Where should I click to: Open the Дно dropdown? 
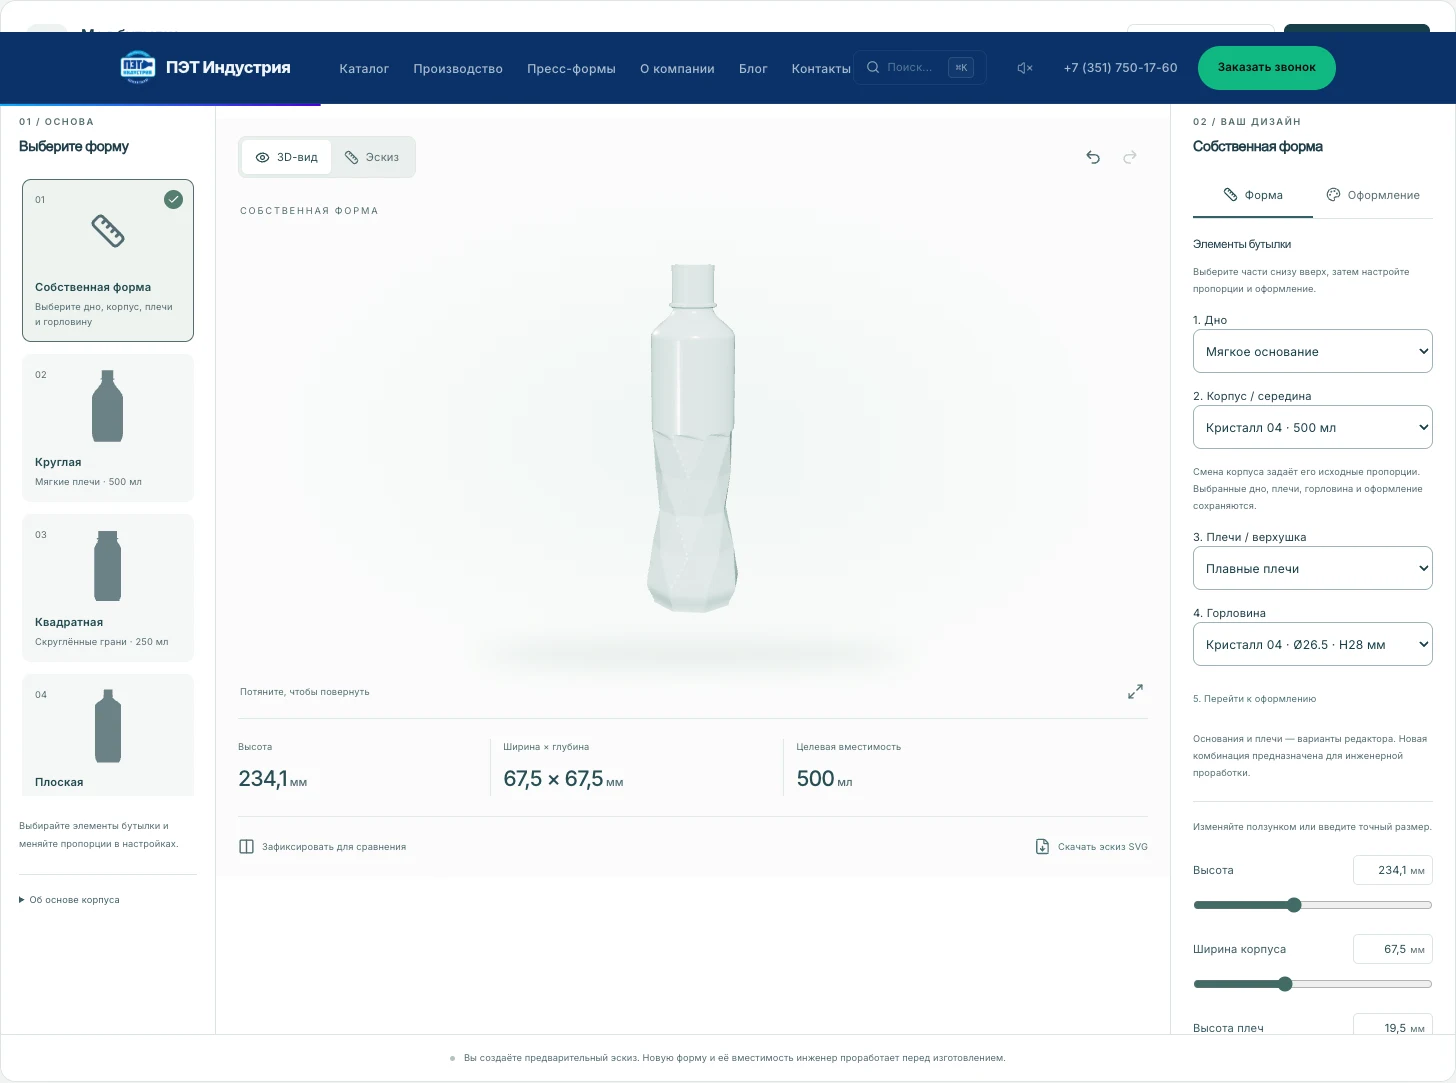(x=1312, y=351)
